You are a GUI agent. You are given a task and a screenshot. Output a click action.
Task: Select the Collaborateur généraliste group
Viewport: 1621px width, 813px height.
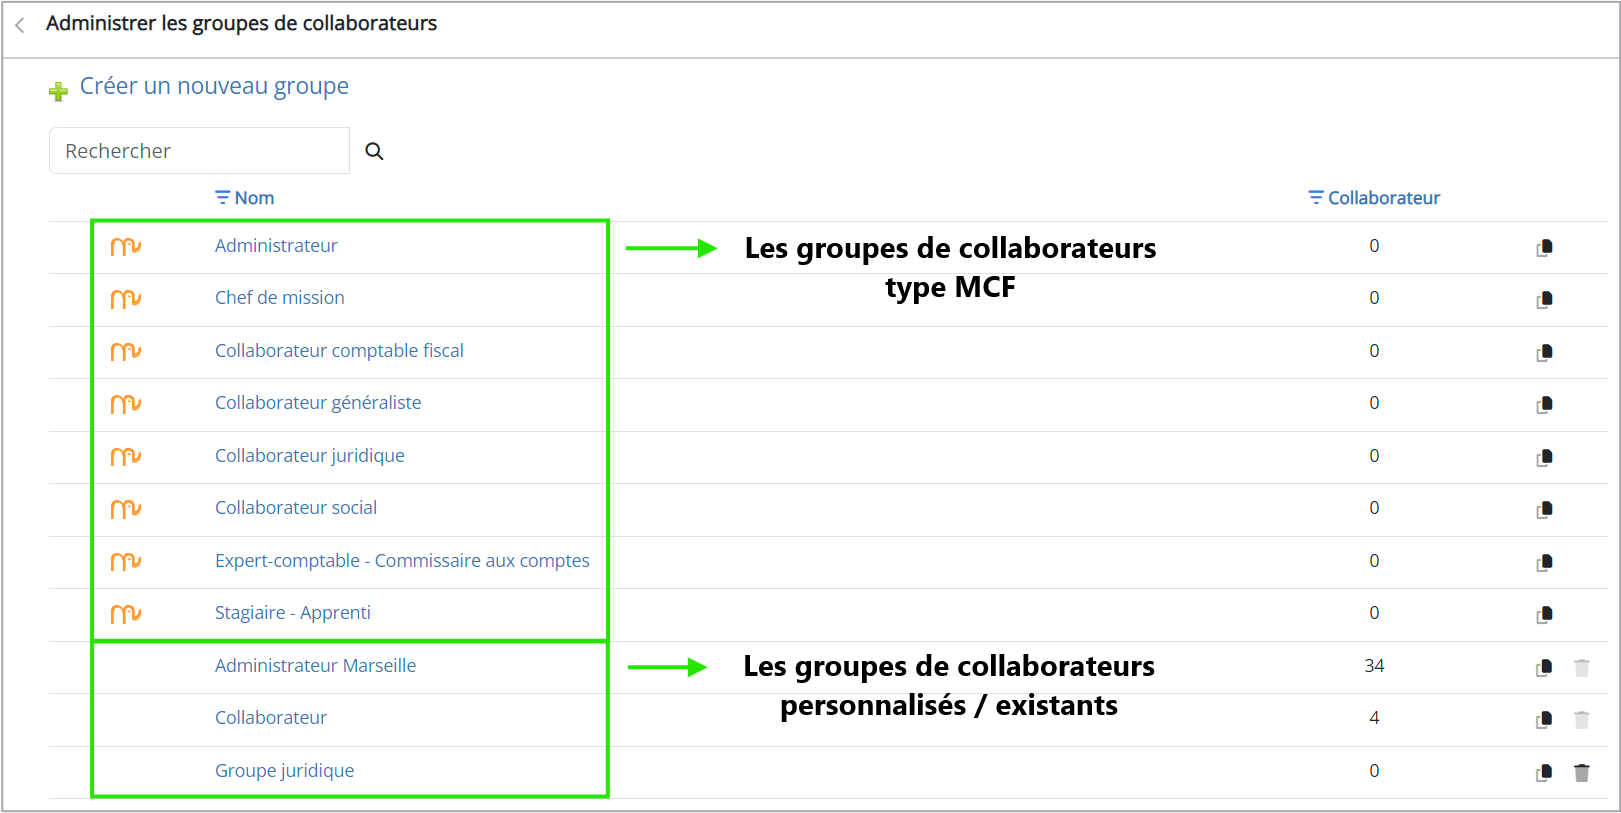318,403
